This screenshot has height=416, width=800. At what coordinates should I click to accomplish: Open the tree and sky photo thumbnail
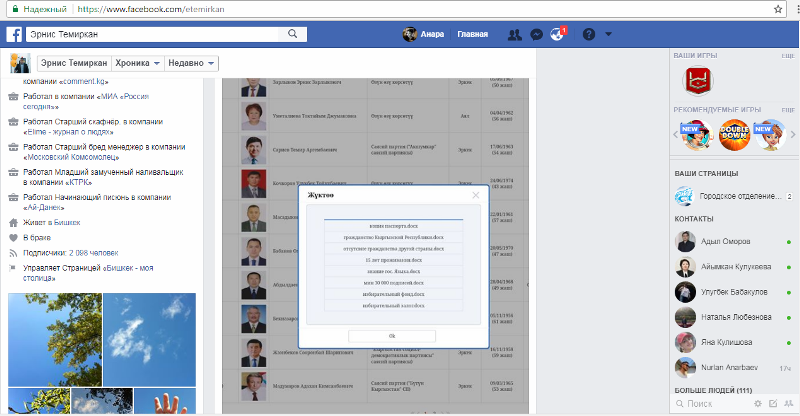[x=53, y=338]
